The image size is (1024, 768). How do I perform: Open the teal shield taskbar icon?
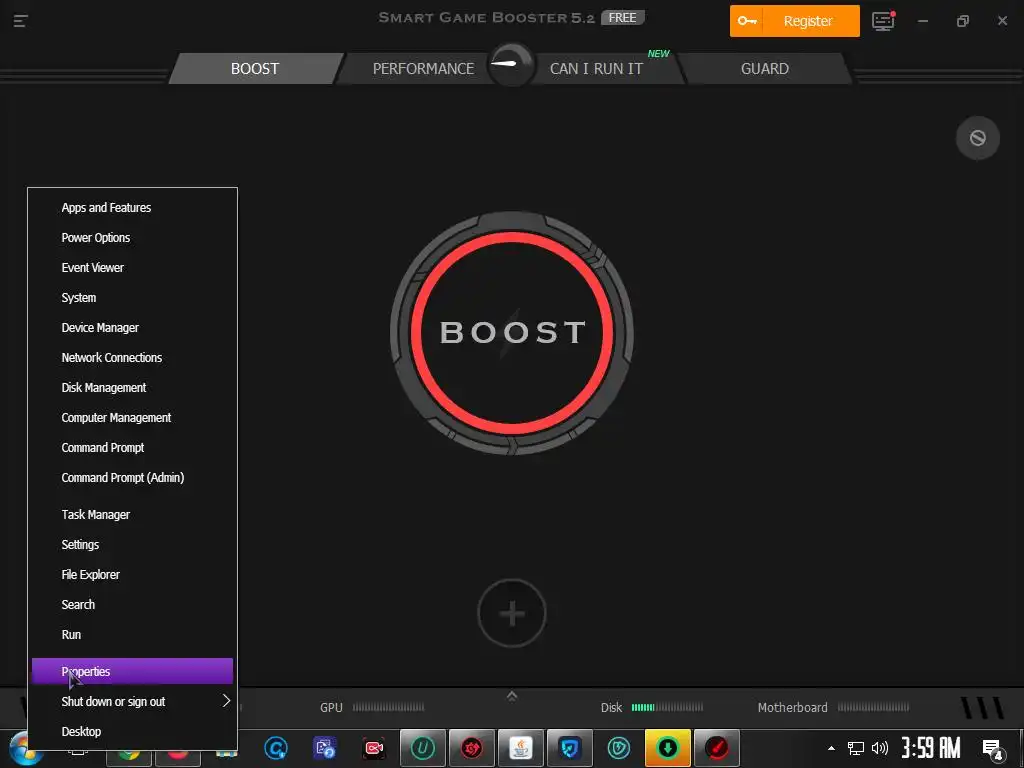(618, 748)
